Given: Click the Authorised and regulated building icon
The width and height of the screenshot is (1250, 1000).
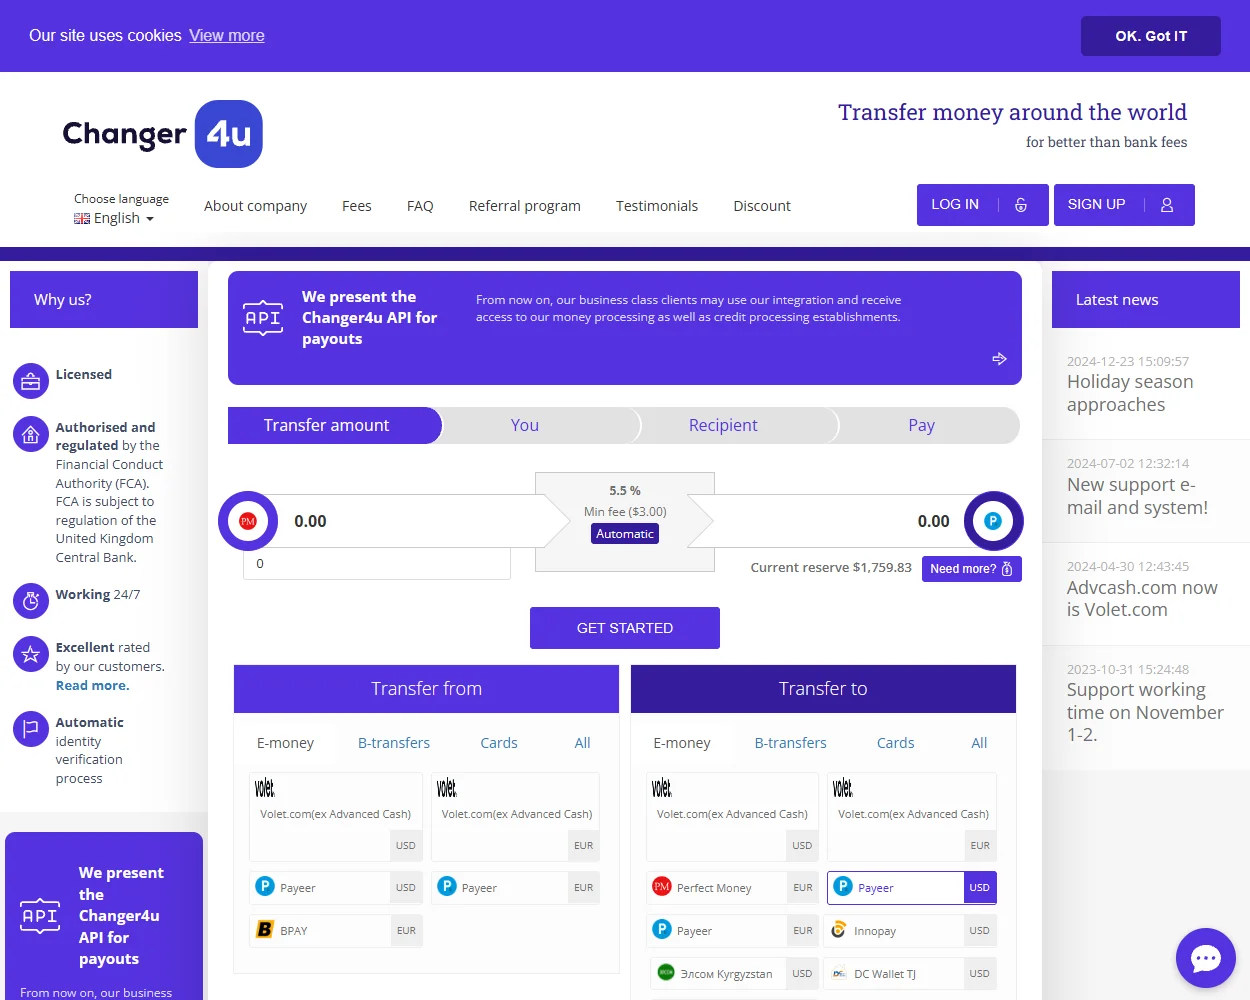Looking at the screenshot, I should click(31, 434).
